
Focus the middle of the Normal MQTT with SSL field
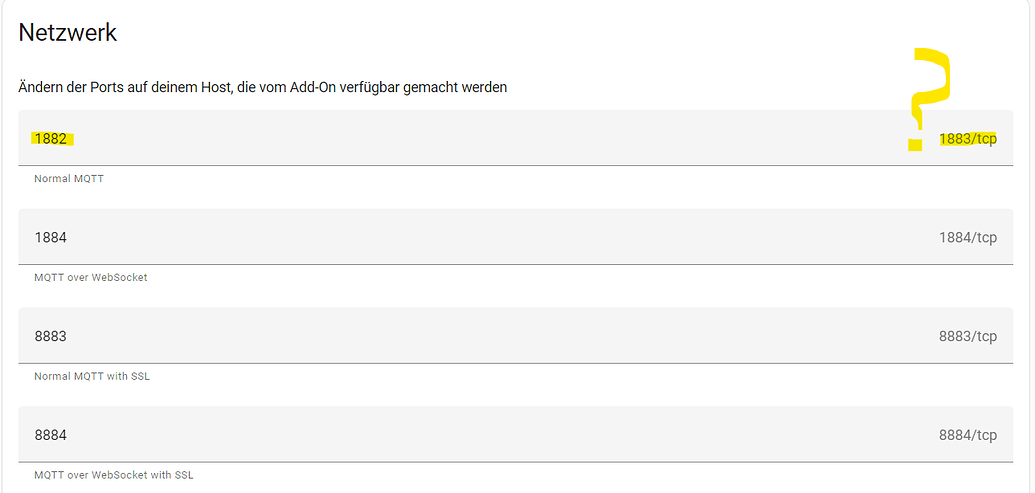coord(515,336)
